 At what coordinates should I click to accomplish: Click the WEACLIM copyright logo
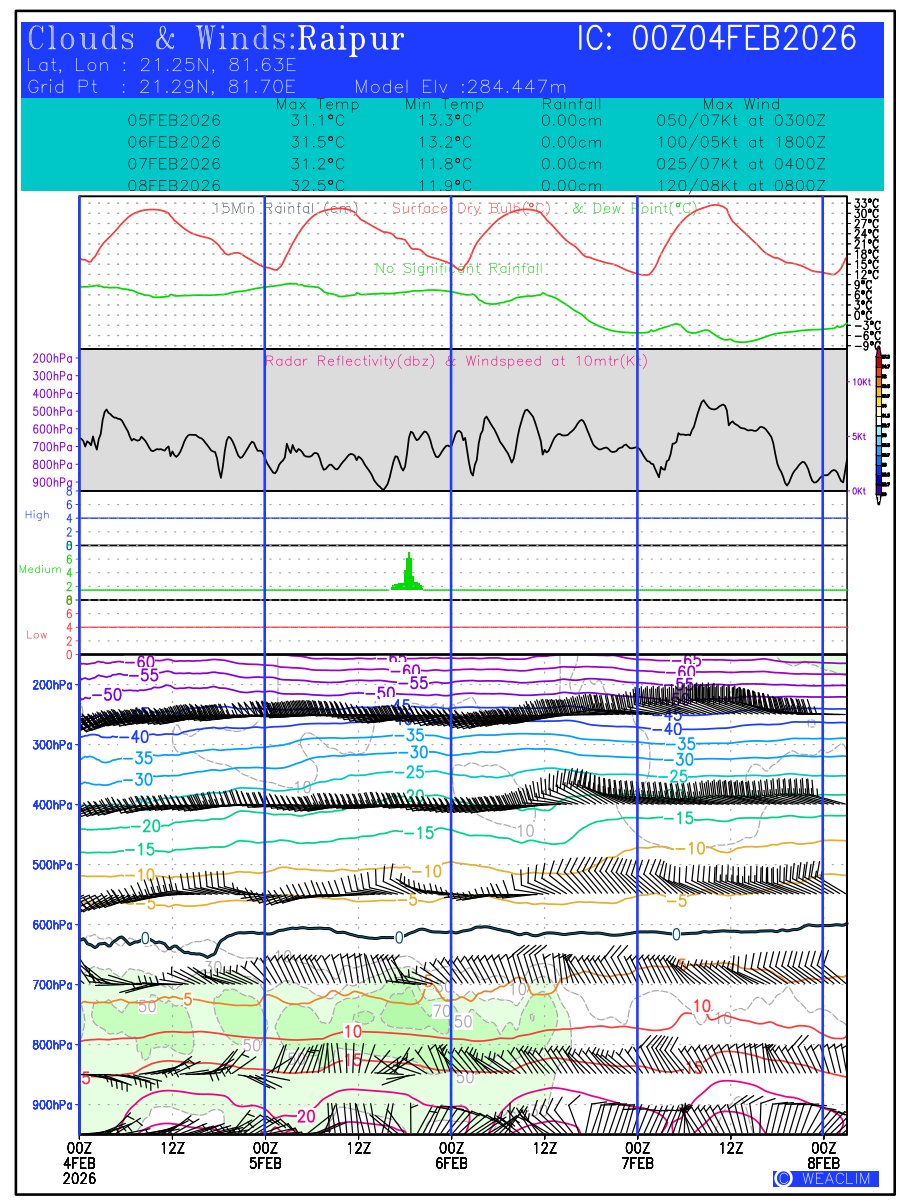coord(825,1178)
